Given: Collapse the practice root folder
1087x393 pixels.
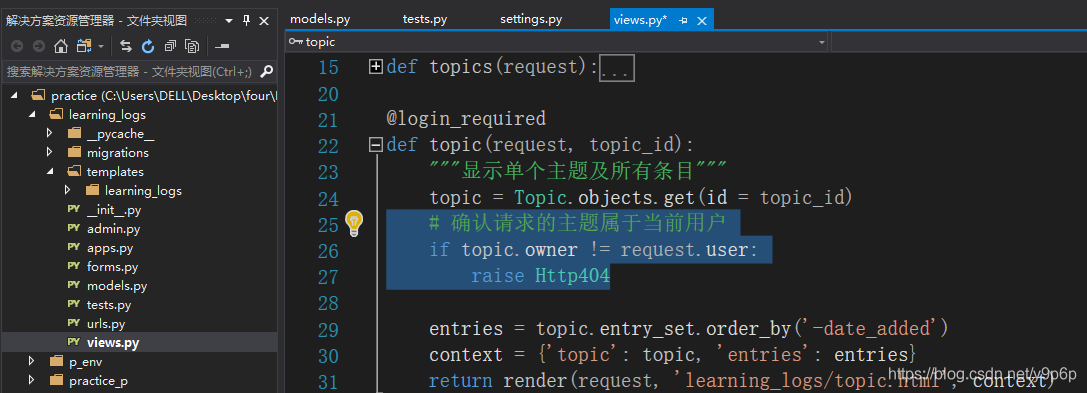Looking at the screenshot, I should point(15,95).
